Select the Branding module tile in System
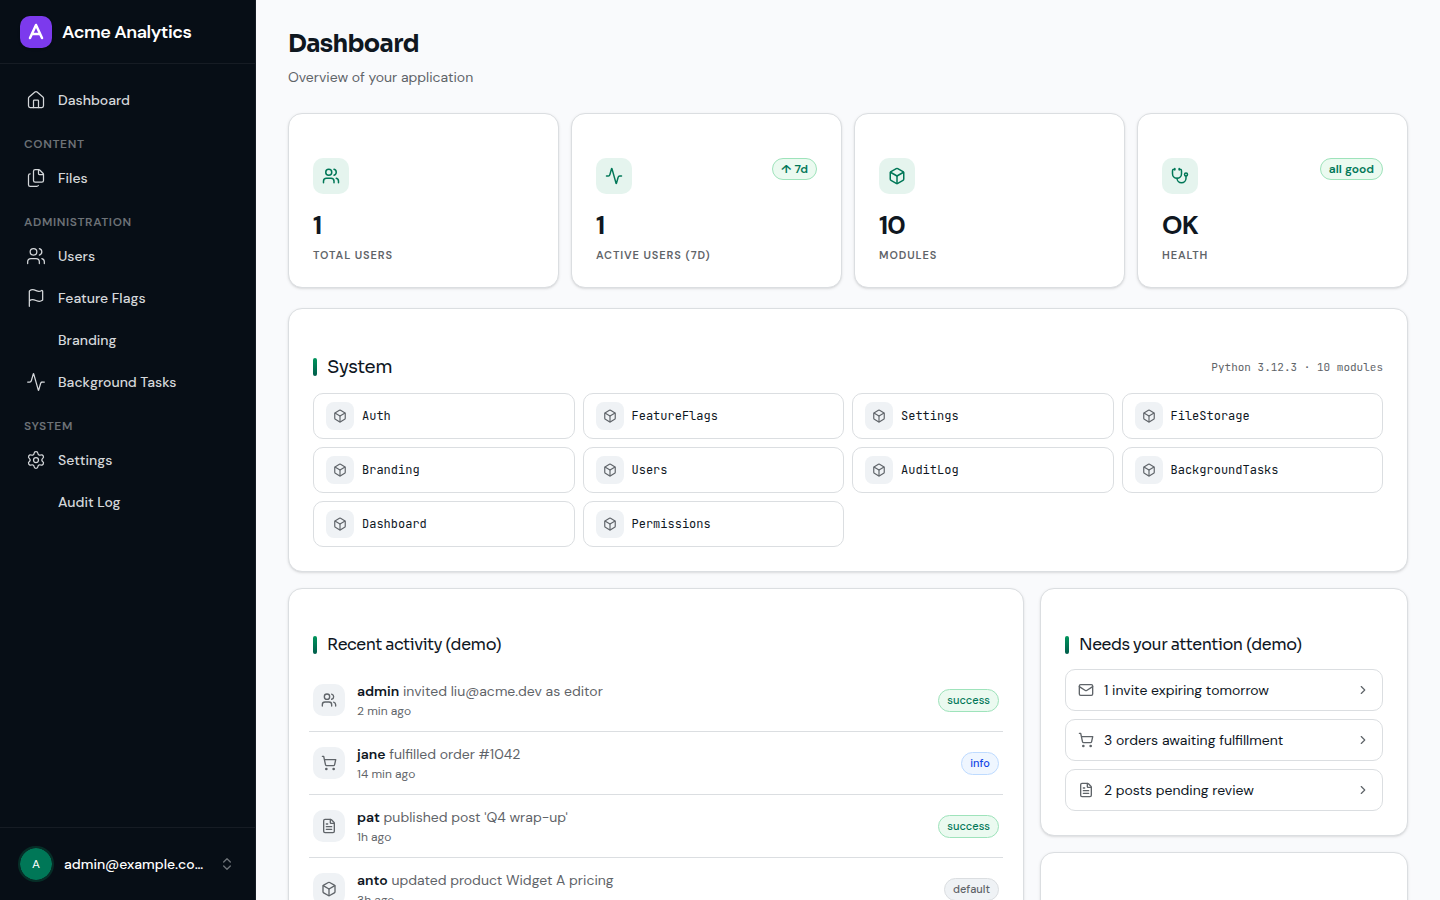This screenshot has width=1440, height=900. [x=444, y=470]
